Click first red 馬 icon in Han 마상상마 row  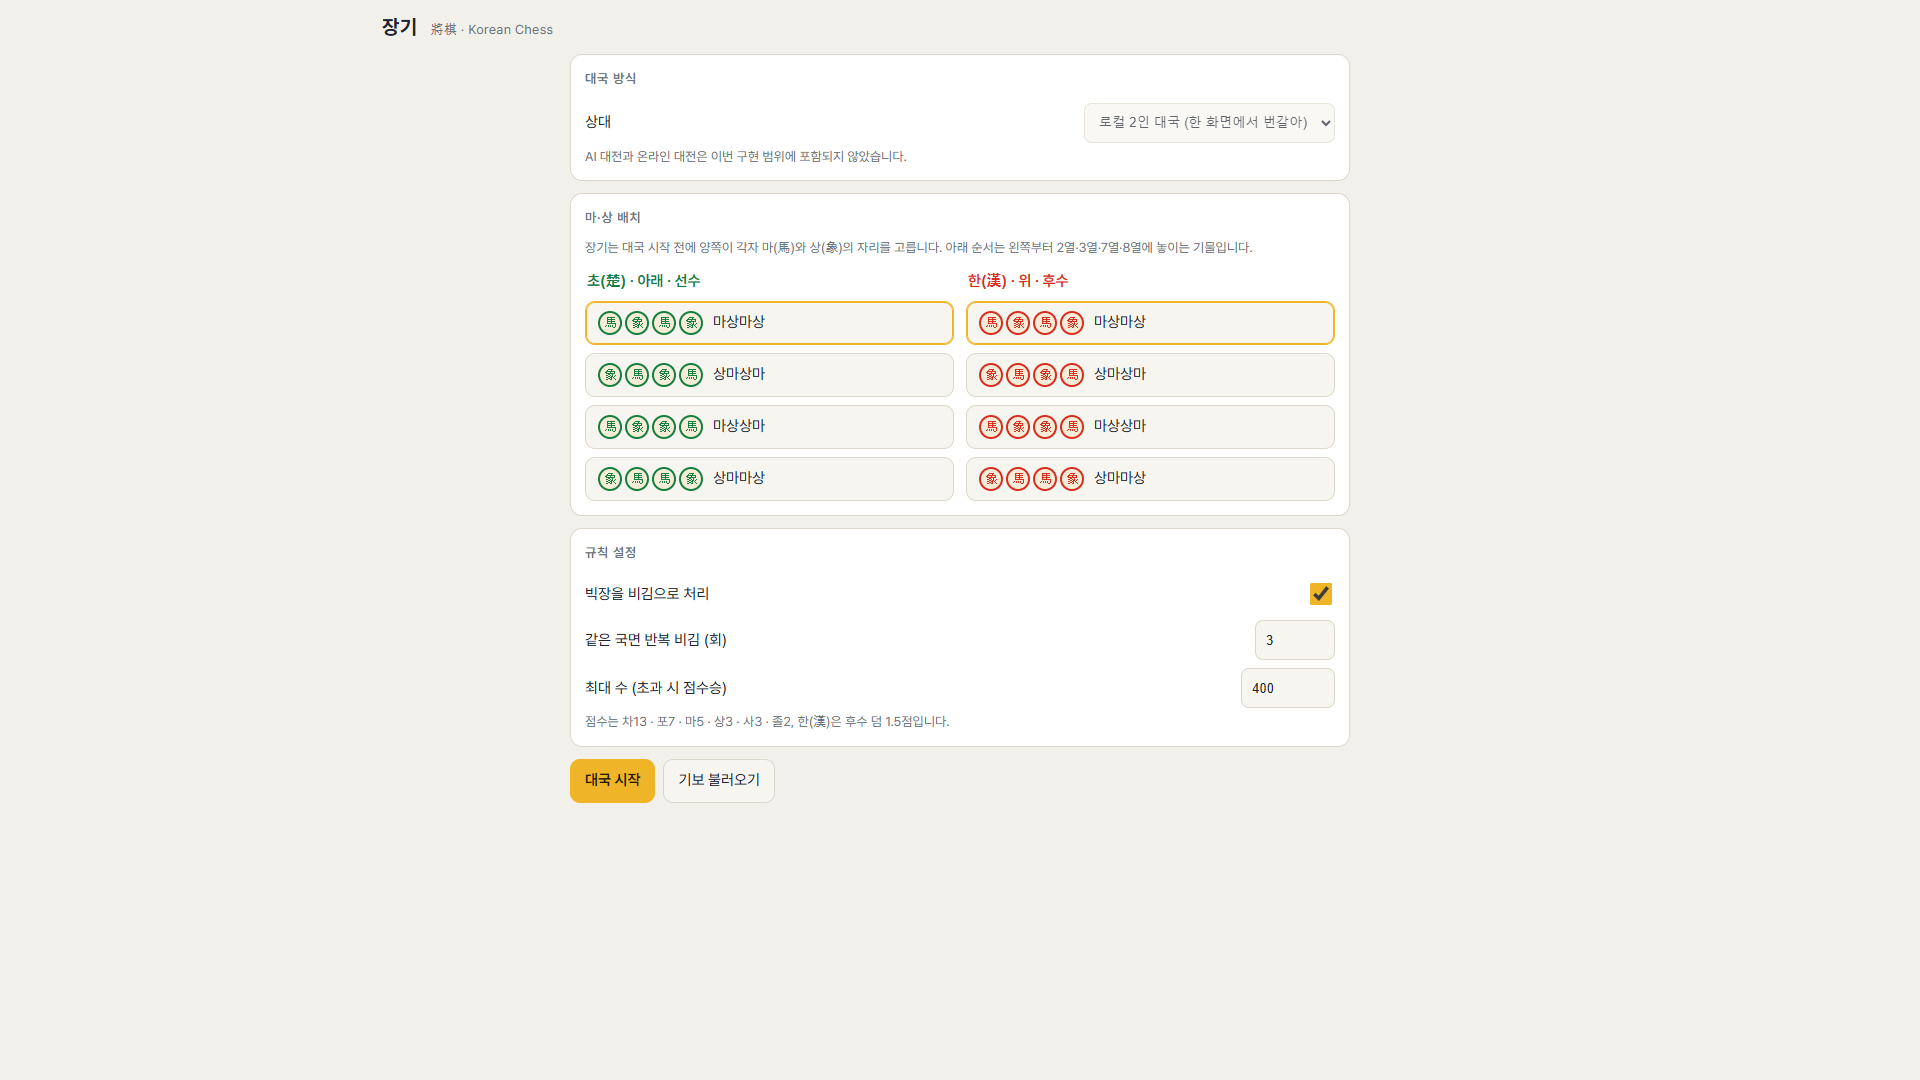coord(991,427)
